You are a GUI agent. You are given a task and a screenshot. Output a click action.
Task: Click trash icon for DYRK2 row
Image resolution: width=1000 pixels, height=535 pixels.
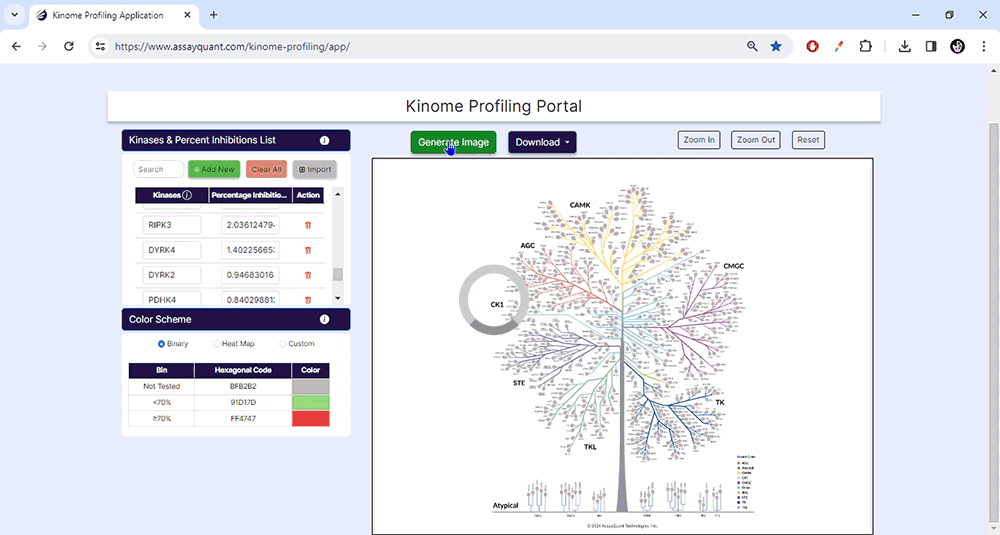(x=308, y=275)
